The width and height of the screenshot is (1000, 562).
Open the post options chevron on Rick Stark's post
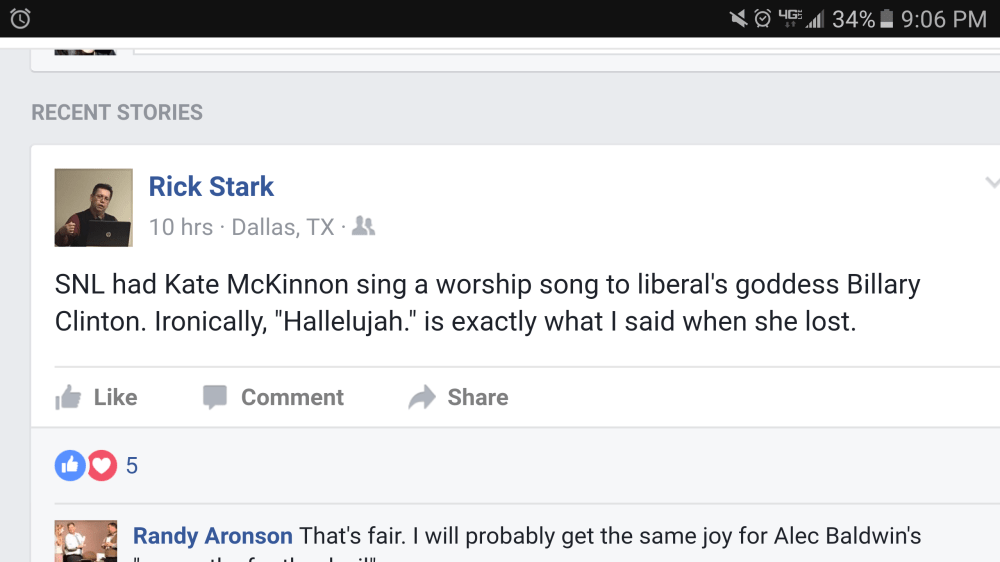991,183
